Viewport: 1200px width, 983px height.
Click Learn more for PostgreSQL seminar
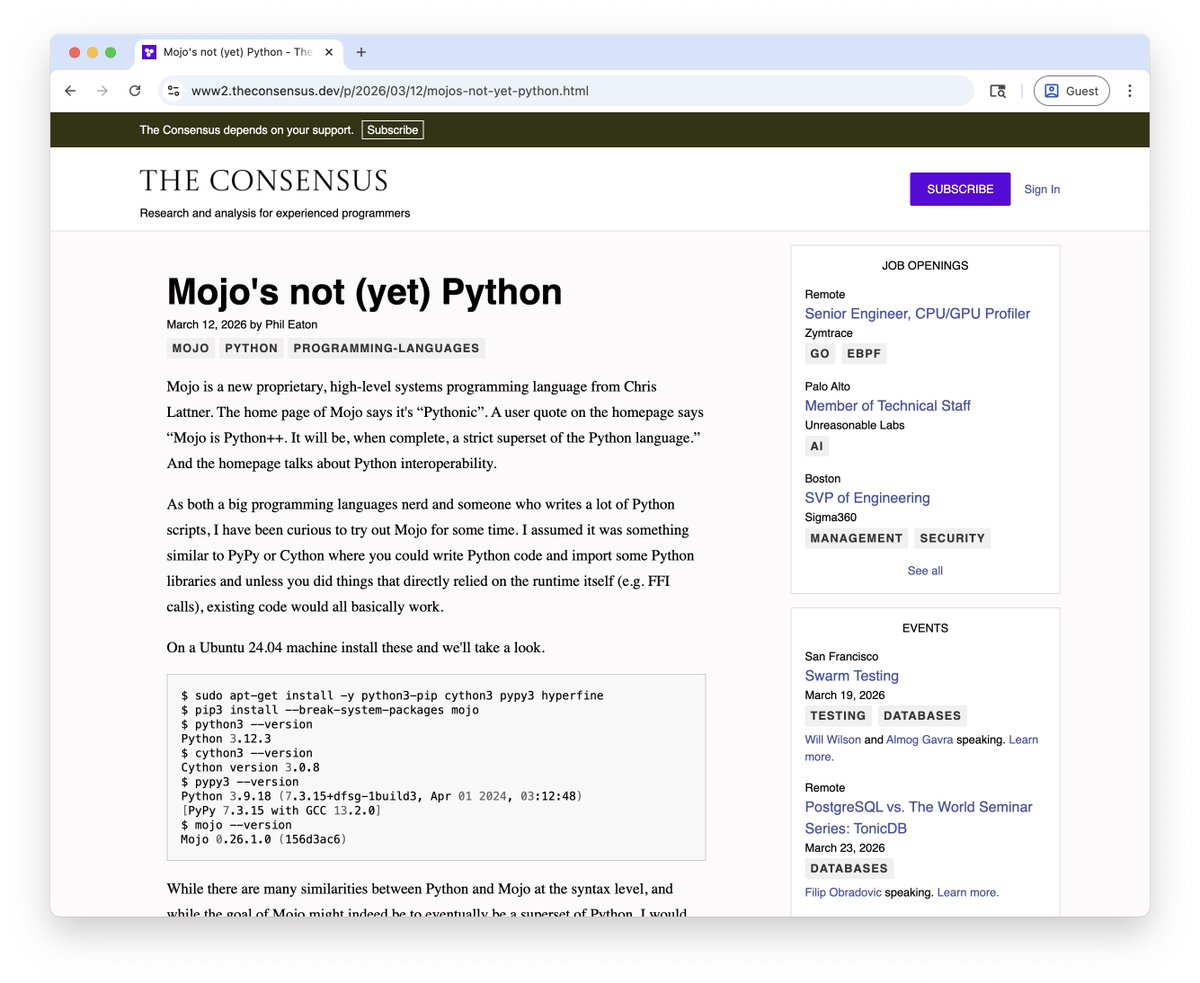click(968, 892)
